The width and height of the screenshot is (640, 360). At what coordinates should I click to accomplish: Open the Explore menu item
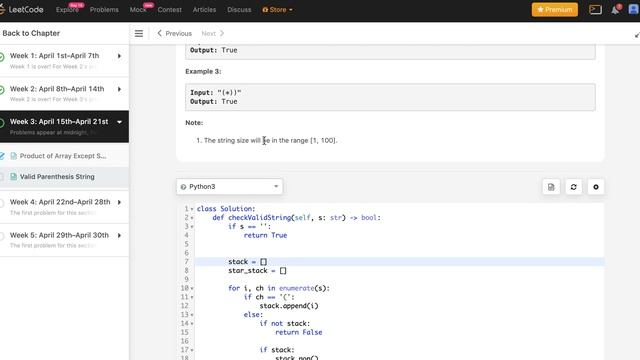[67, 9]
